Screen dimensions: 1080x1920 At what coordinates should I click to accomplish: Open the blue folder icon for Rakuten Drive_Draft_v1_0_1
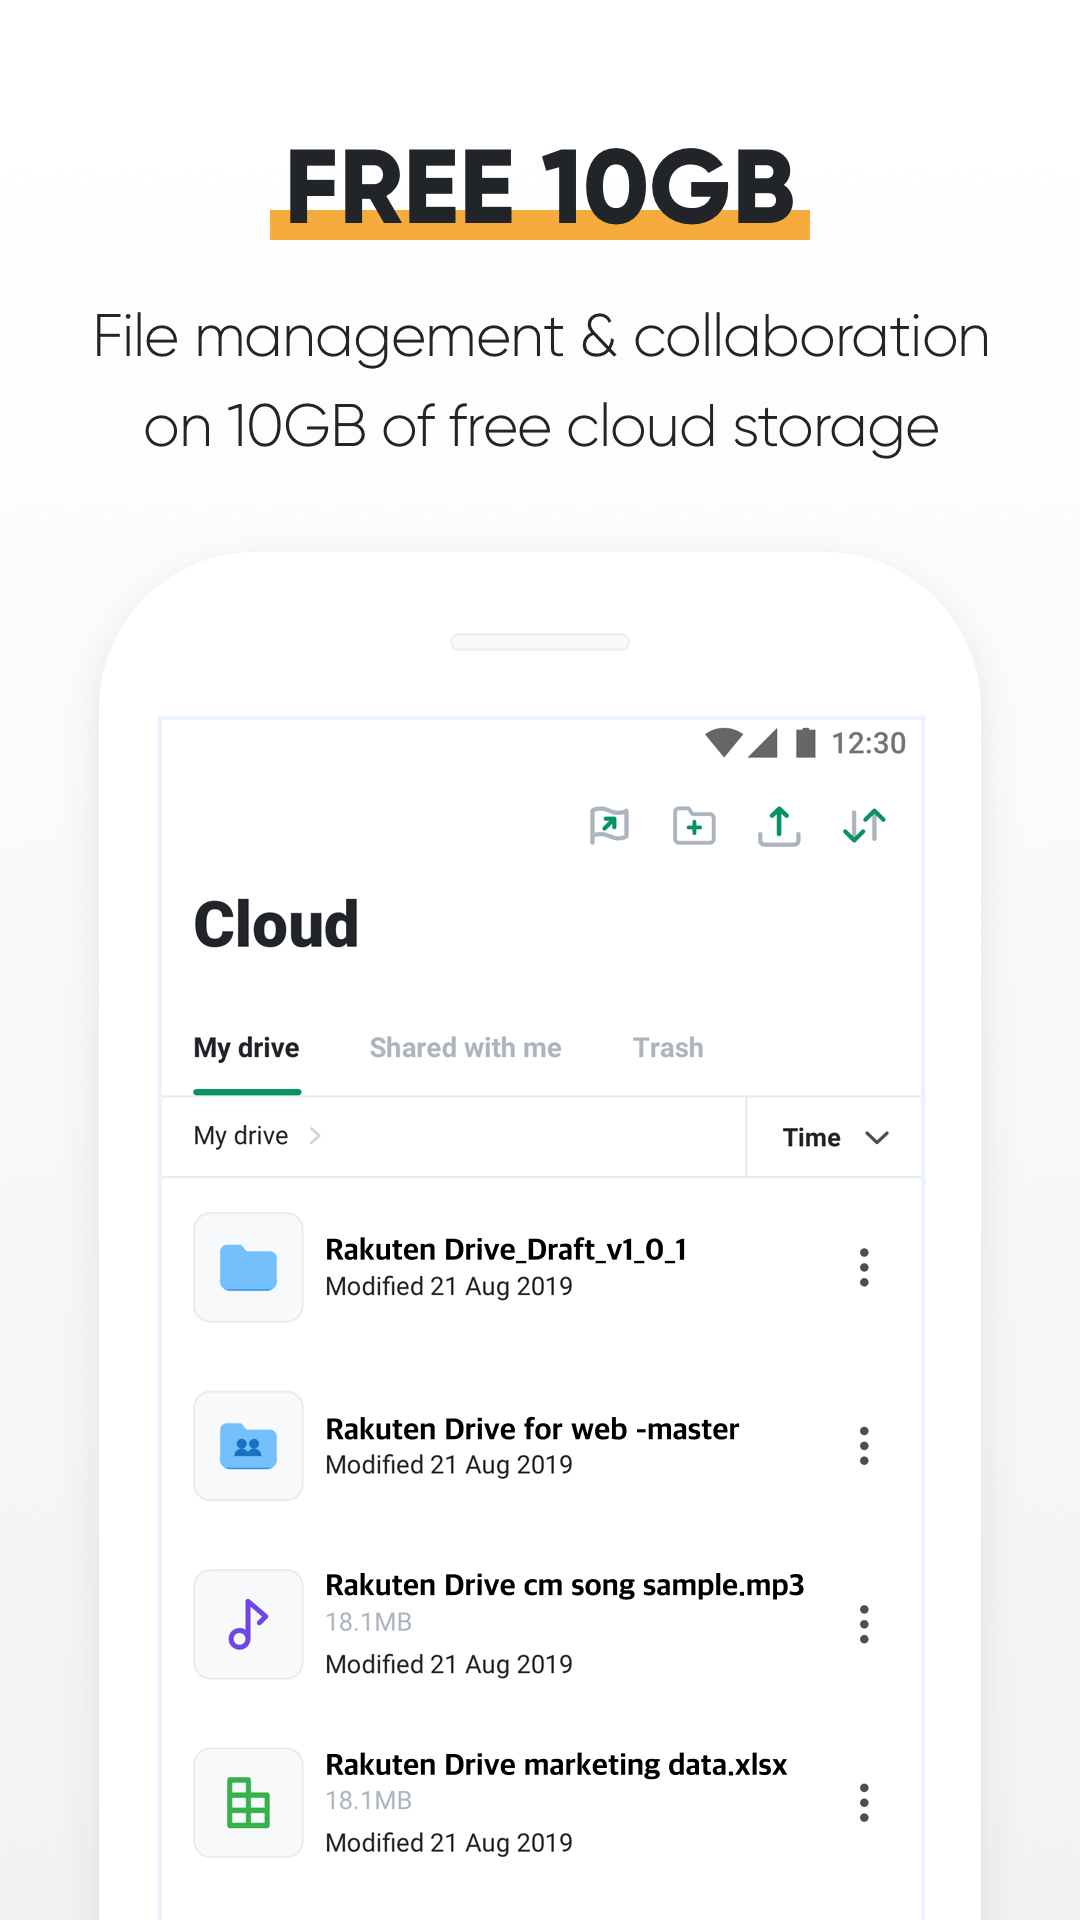(248, 1267)
